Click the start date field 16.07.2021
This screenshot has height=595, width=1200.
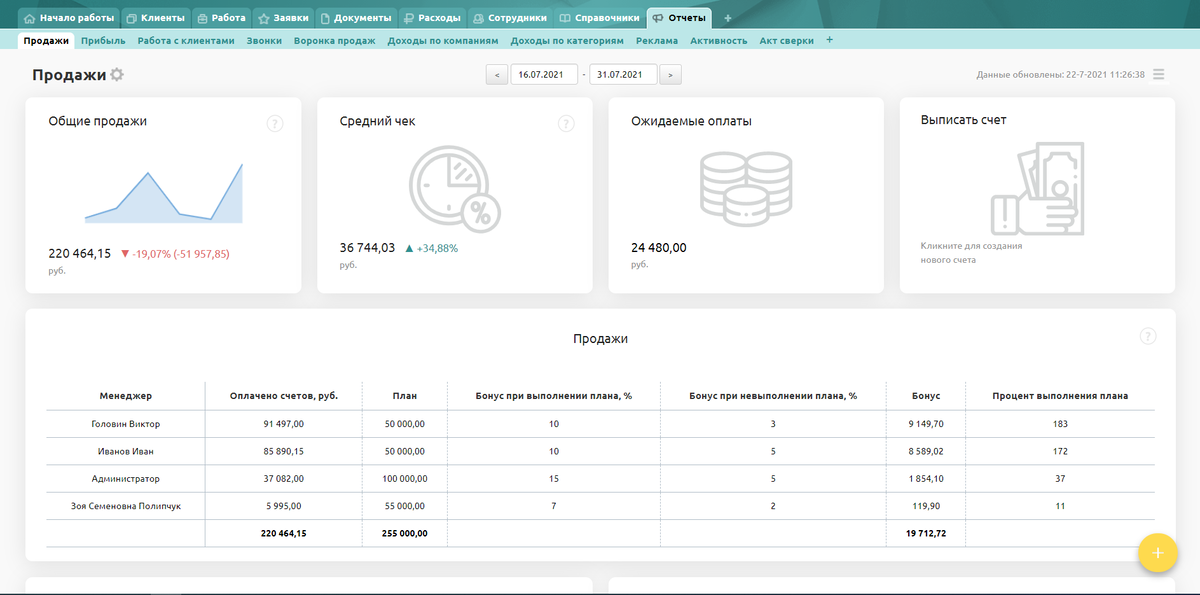click(544, 75)
